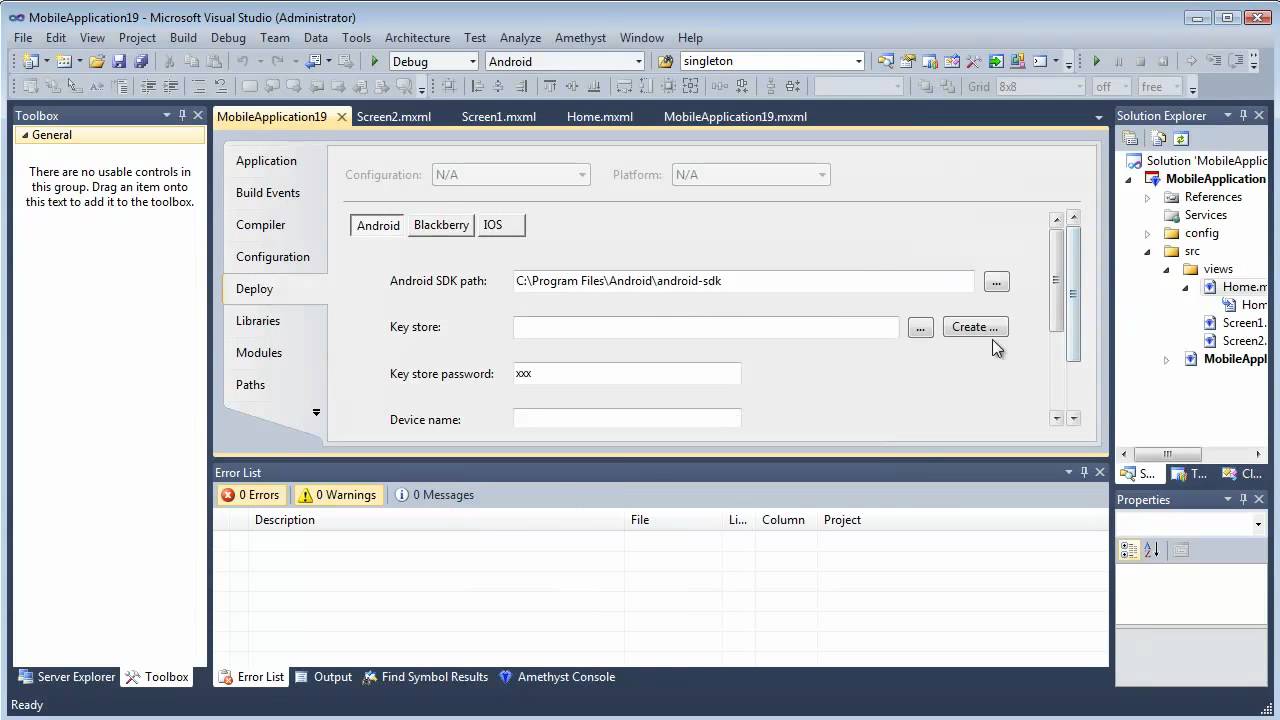Toggle the 0 Messages filter
Screen dimensions: 1280x720
pyautogui.click(x=434, y=495)
